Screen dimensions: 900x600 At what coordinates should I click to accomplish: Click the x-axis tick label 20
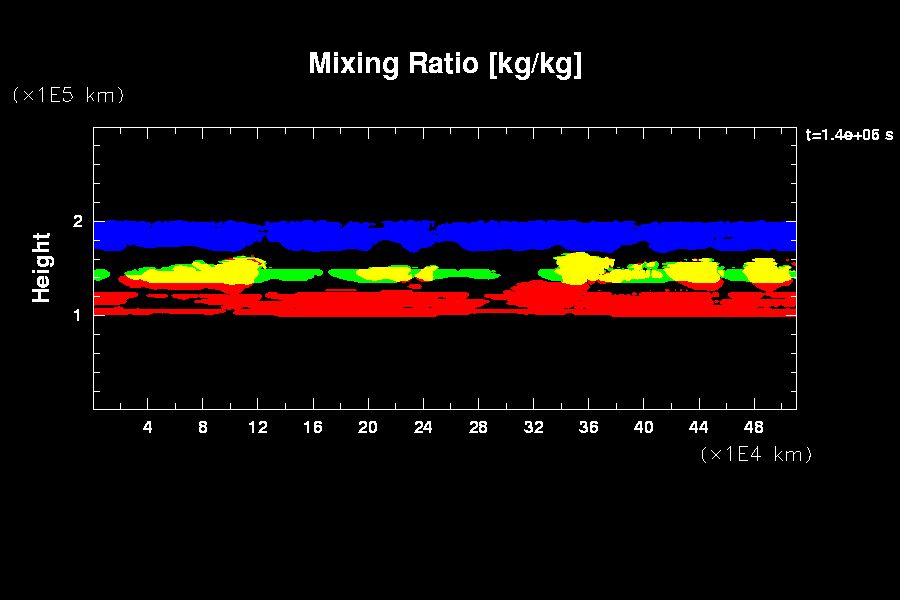(x=368, y=427)
